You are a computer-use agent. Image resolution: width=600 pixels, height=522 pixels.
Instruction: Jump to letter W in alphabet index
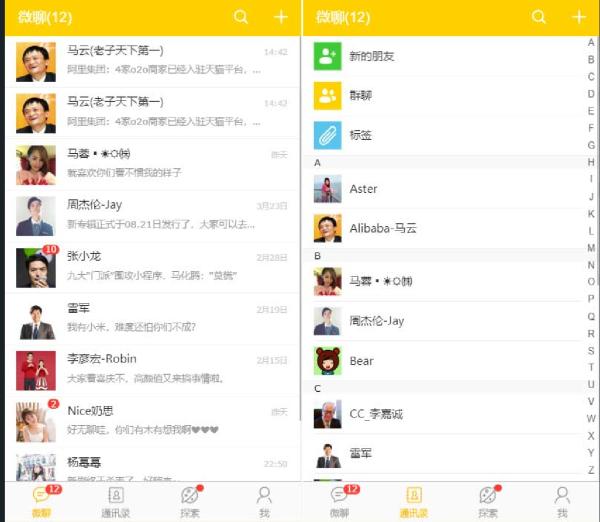point(591,418)
